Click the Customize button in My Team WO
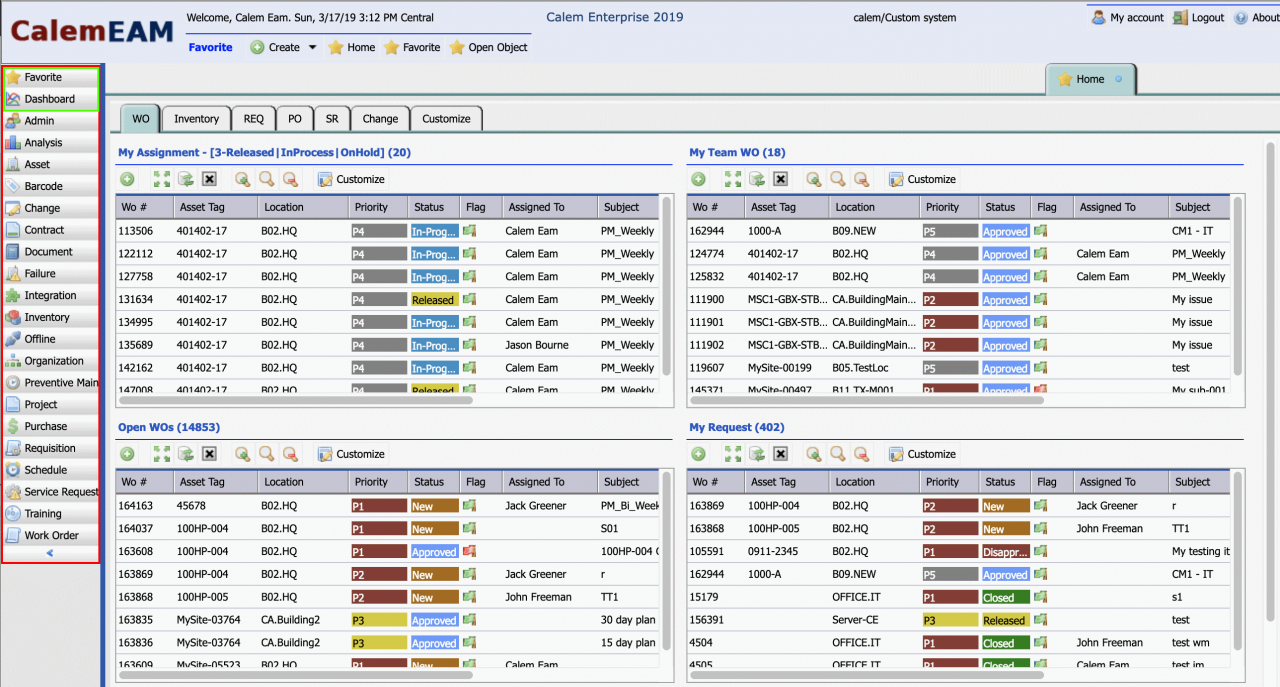The image size is (1280, 687). (x=922, y=179)
